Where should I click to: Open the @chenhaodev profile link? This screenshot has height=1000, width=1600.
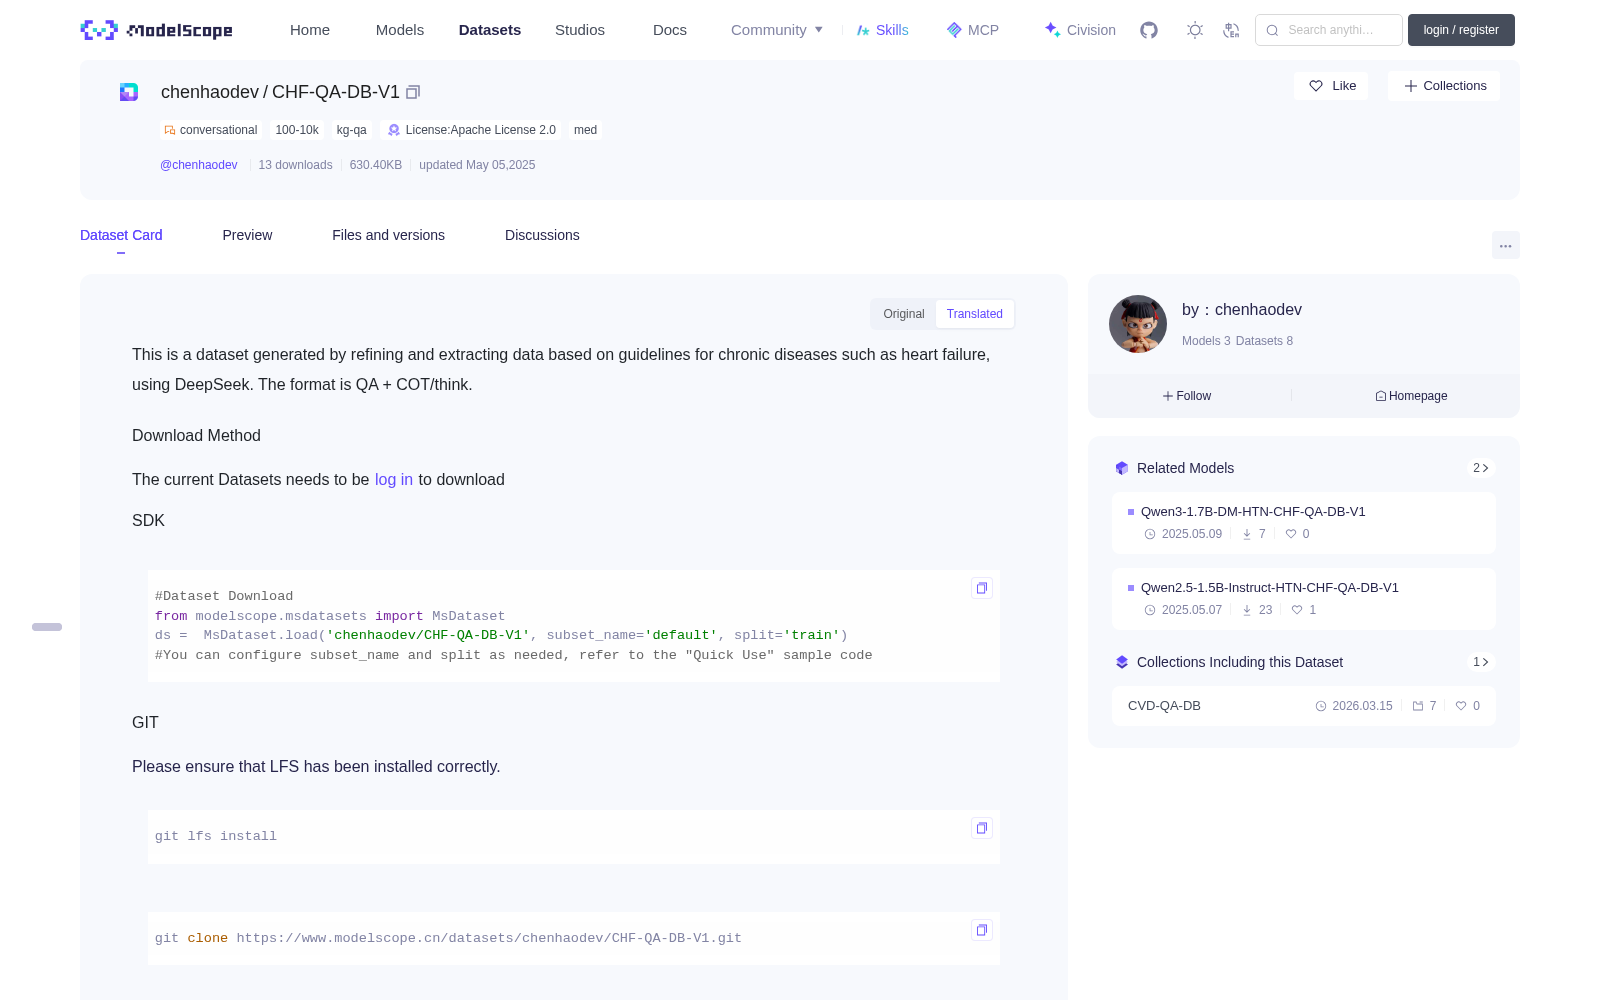(199, 165)
